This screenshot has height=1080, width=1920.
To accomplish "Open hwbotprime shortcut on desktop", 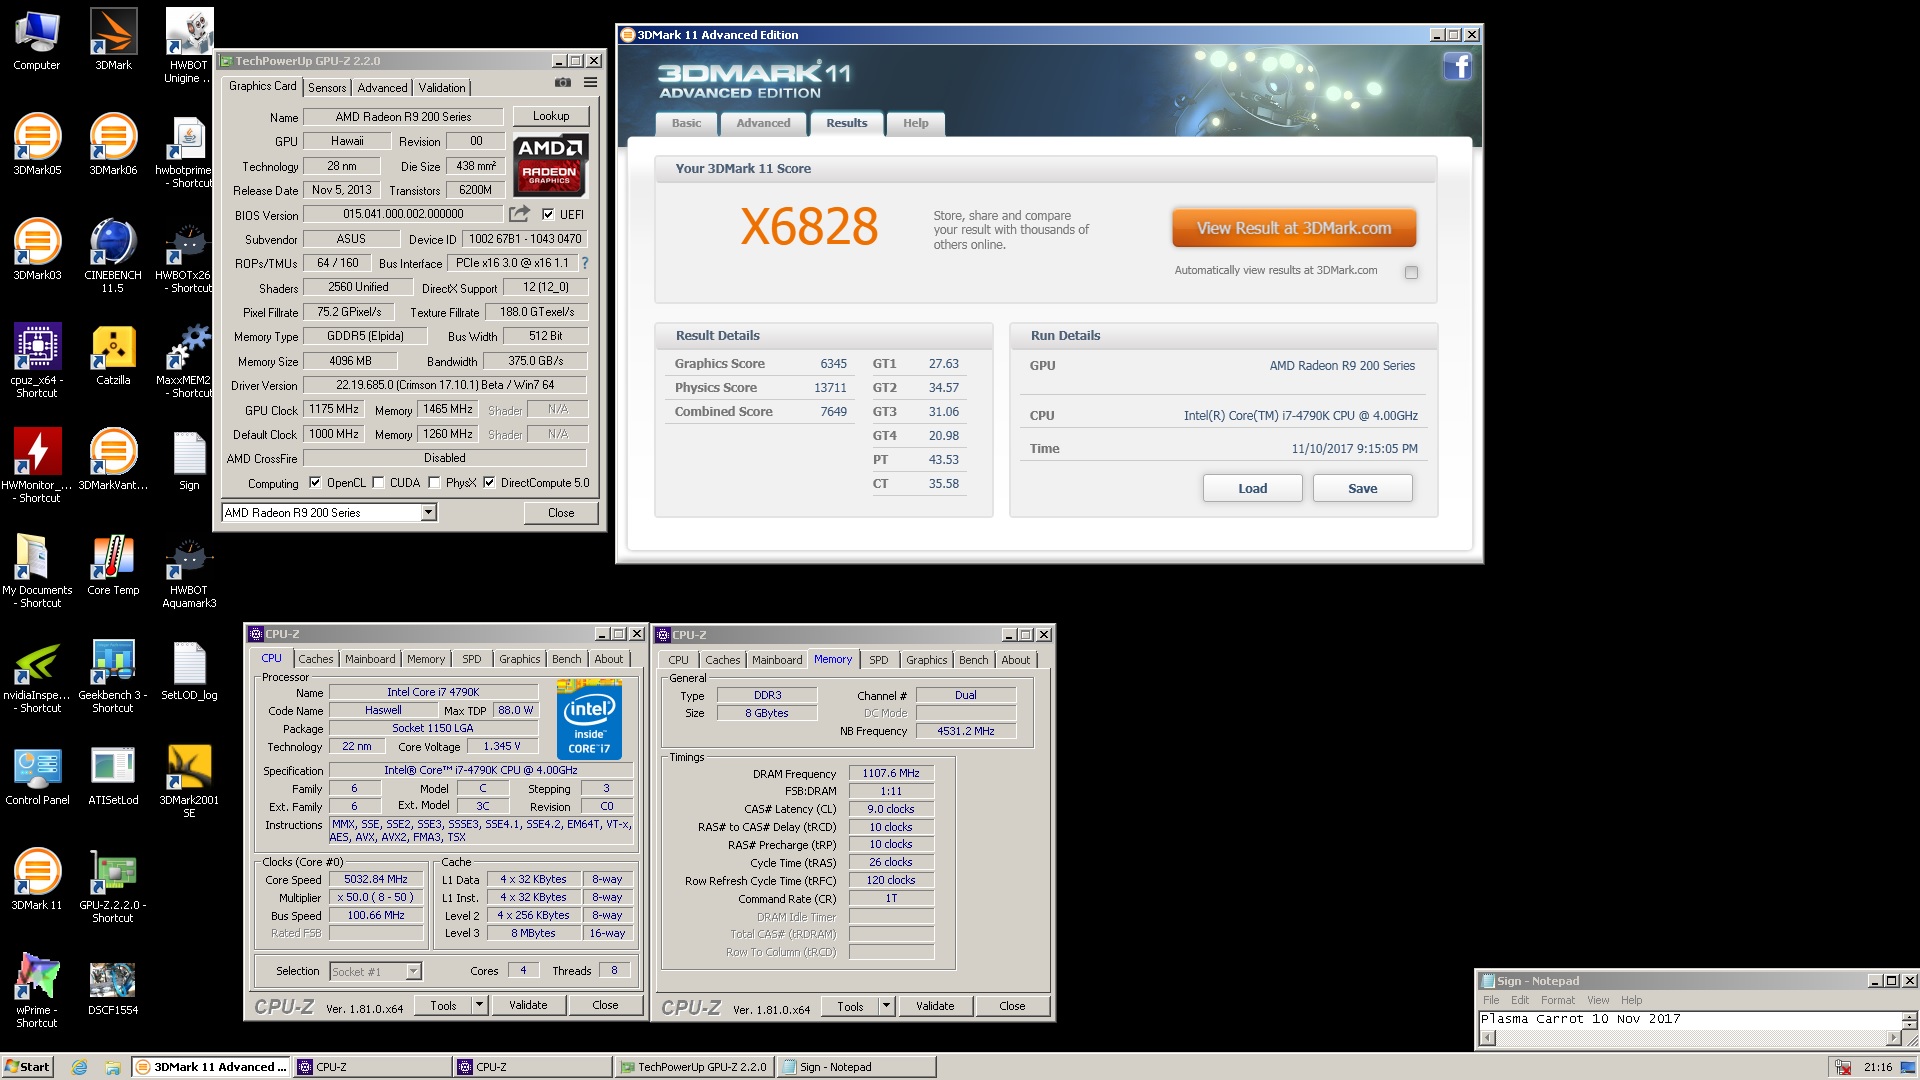I will (188, 151).
